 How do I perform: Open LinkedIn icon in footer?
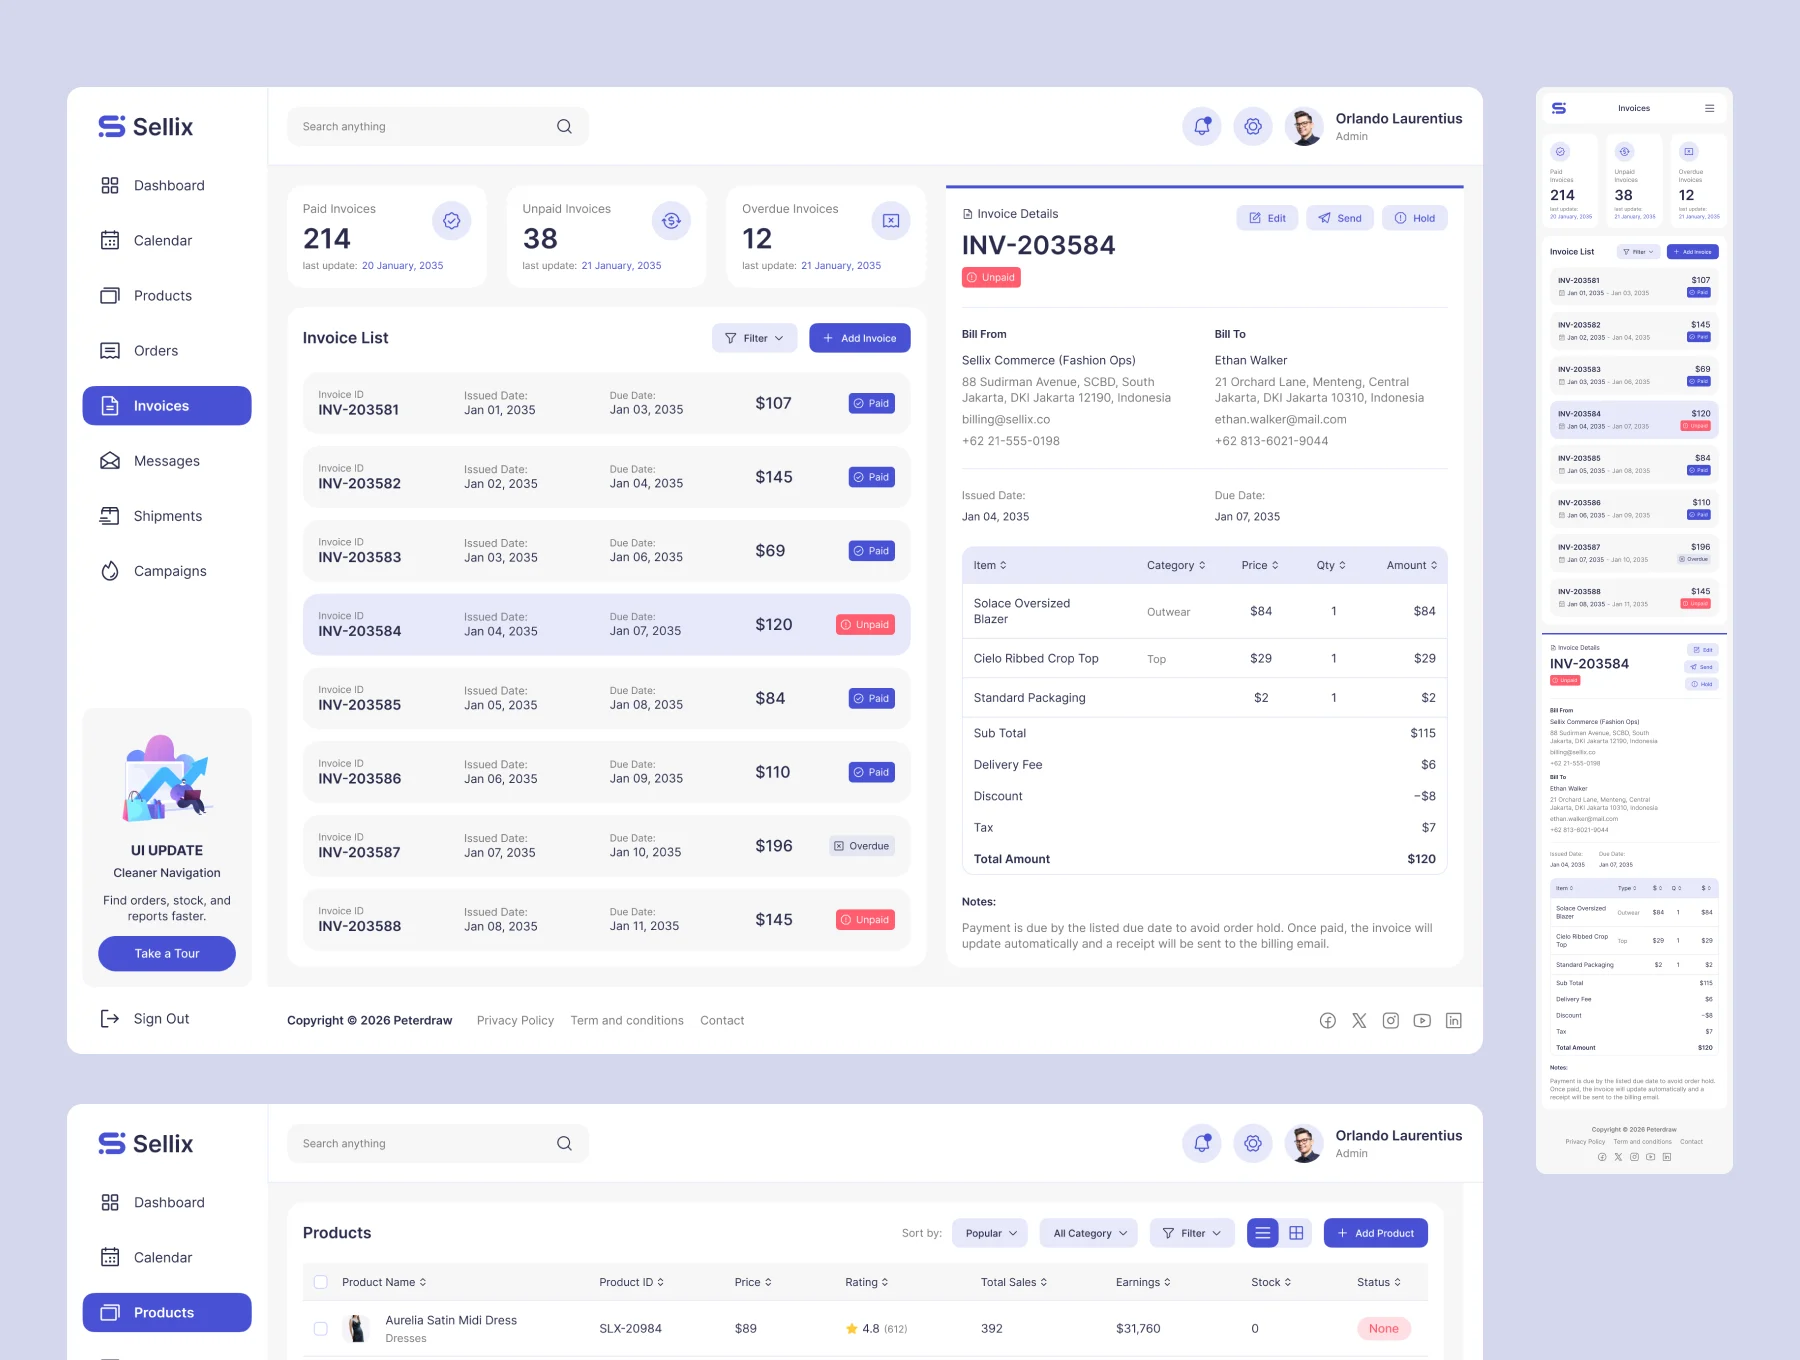pos(1454,1020)
